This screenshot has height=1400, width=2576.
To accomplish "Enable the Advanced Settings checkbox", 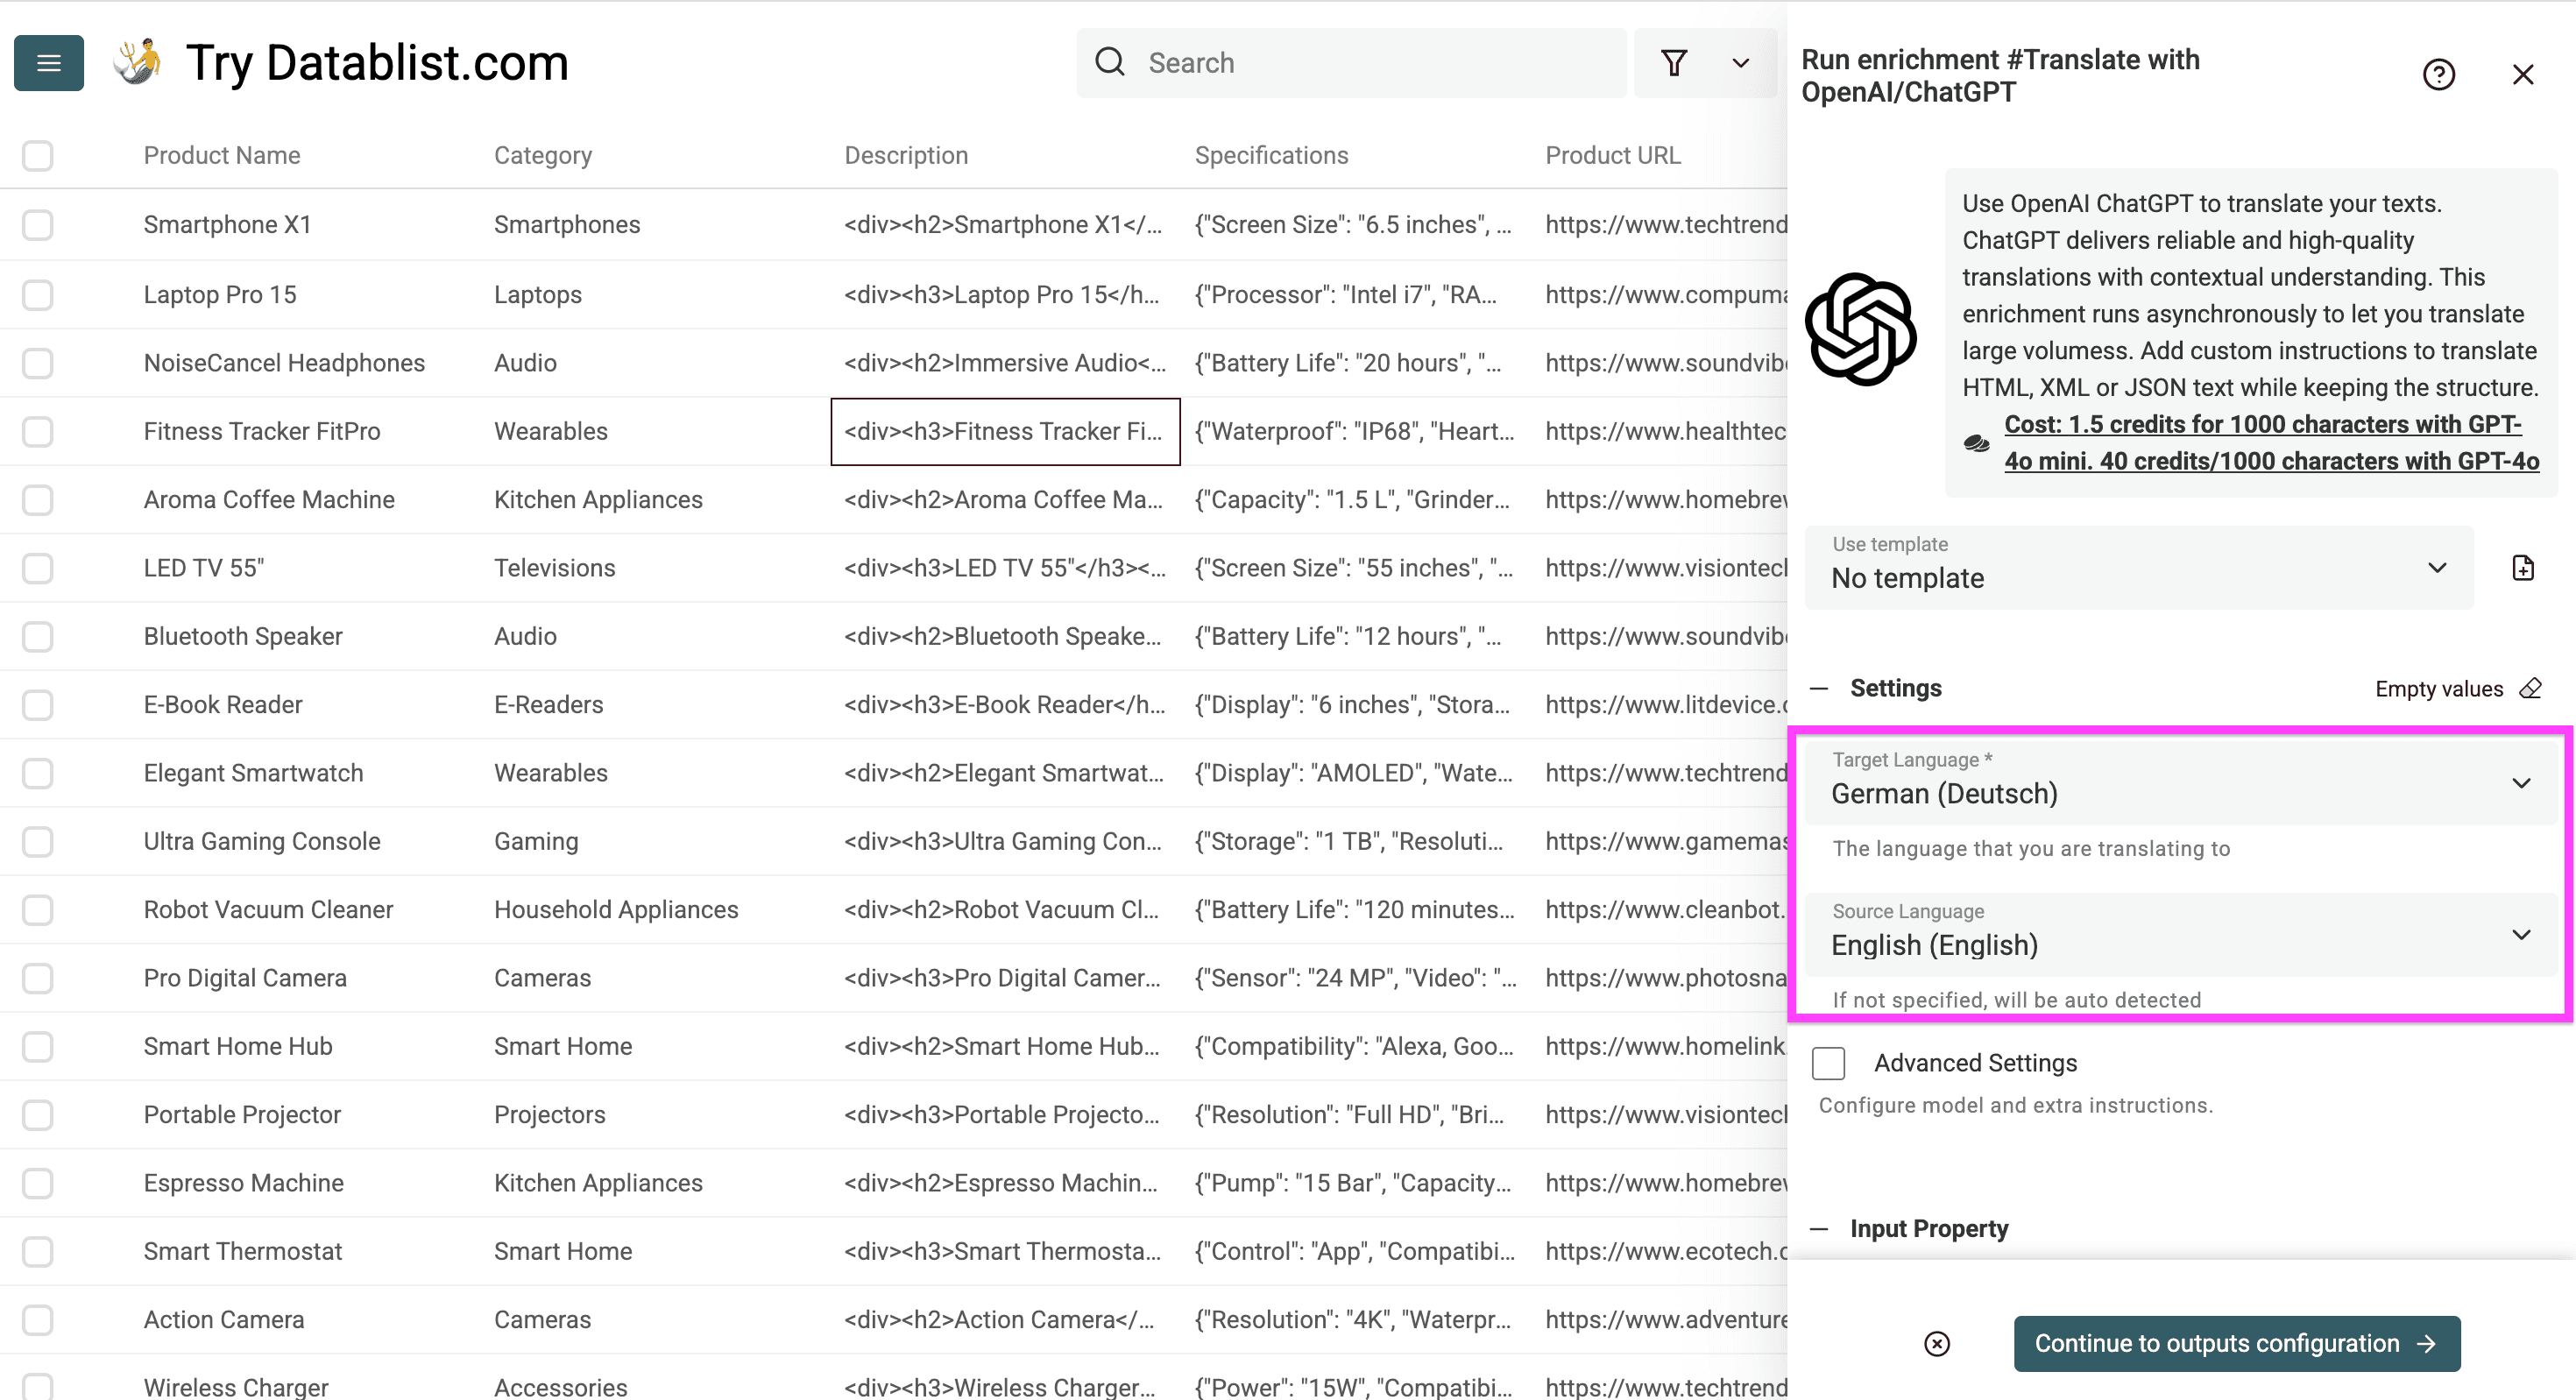I will 1828,1063.
